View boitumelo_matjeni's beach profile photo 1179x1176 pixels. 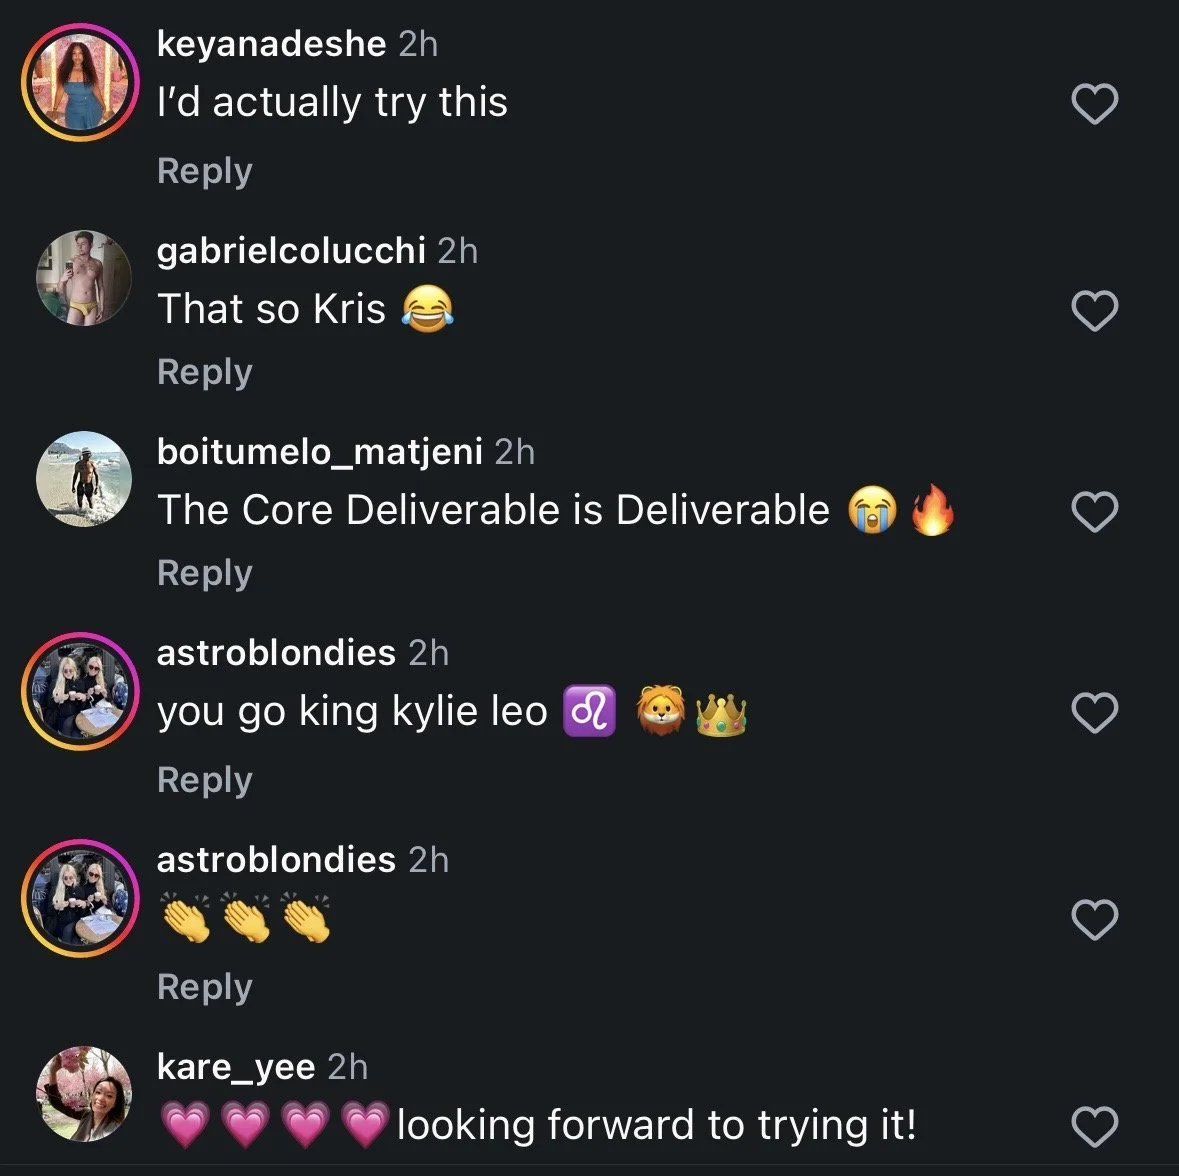[x=83, y=479]
